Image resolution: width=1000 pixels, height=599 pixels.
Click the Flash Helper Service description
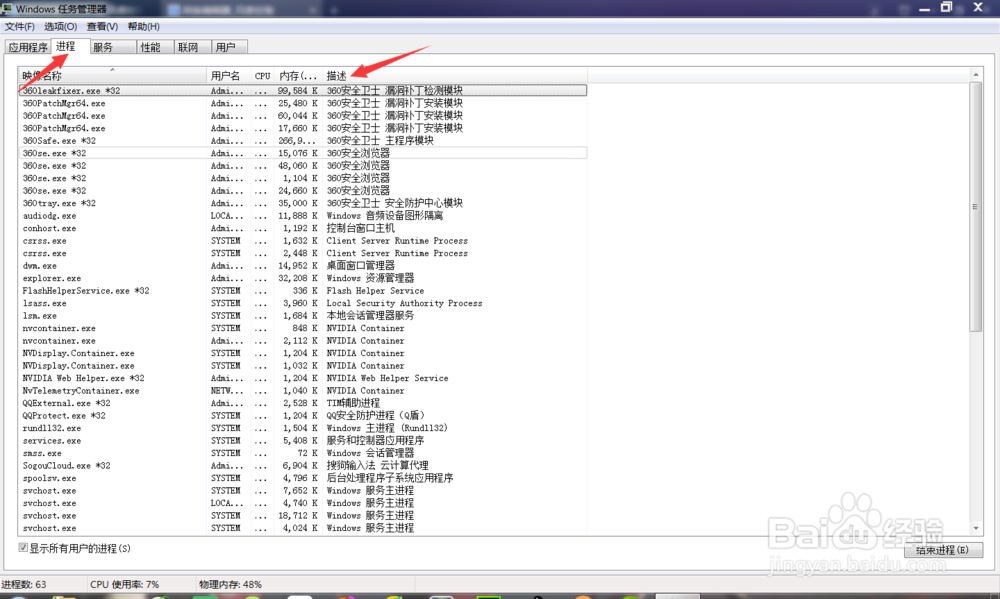(375, 290)
